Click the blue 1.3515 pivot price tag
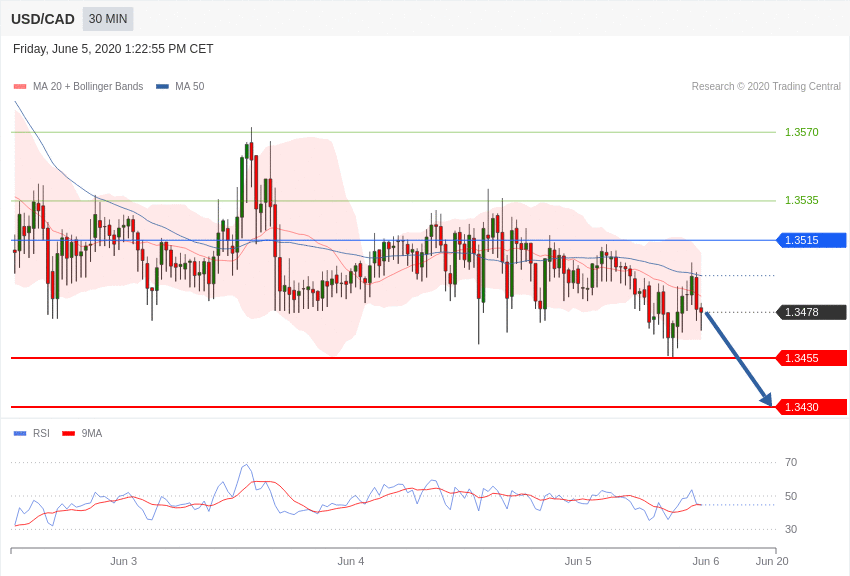Viewport: 850px width, 576px height. 812,240
